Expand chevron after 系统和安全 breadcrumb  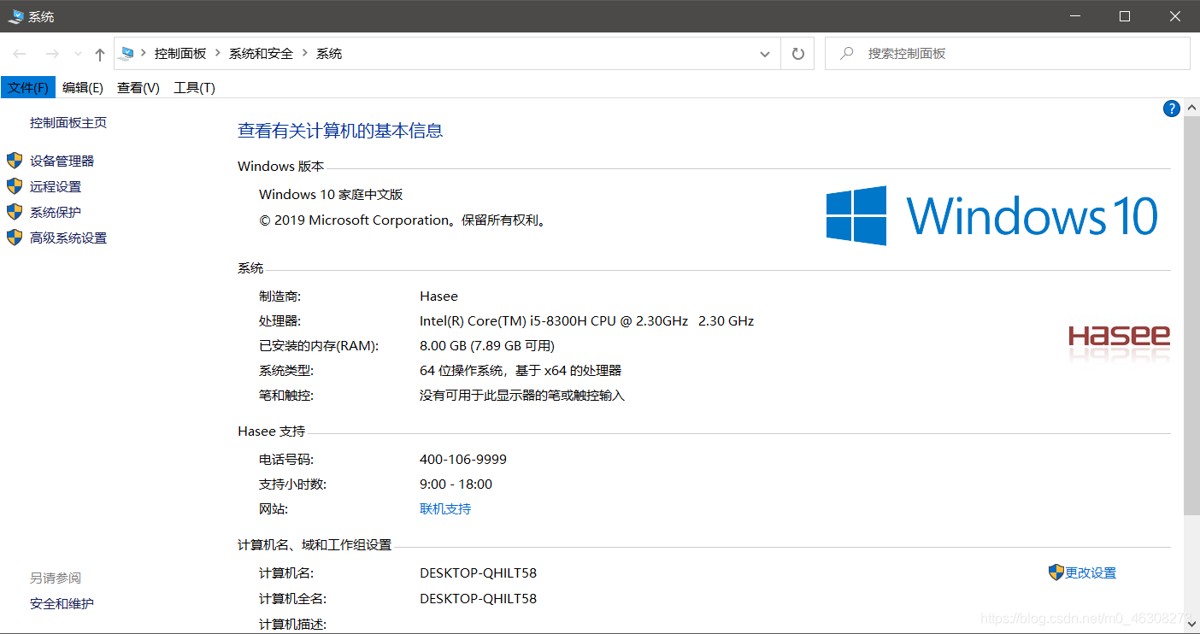tap(305, 54)
